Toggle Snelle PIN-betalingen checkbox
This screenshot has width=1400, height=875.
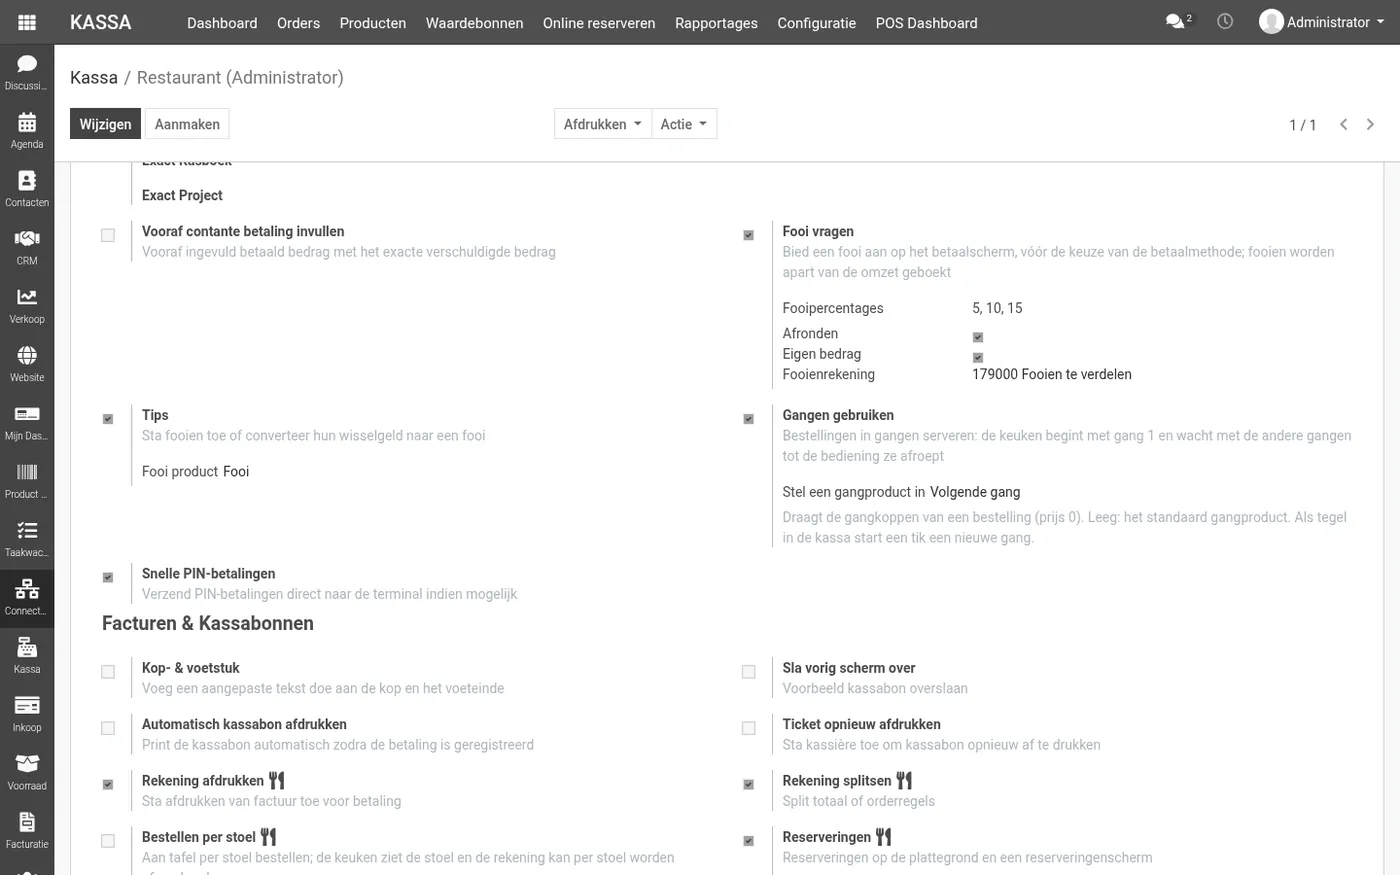pos(108,577)
